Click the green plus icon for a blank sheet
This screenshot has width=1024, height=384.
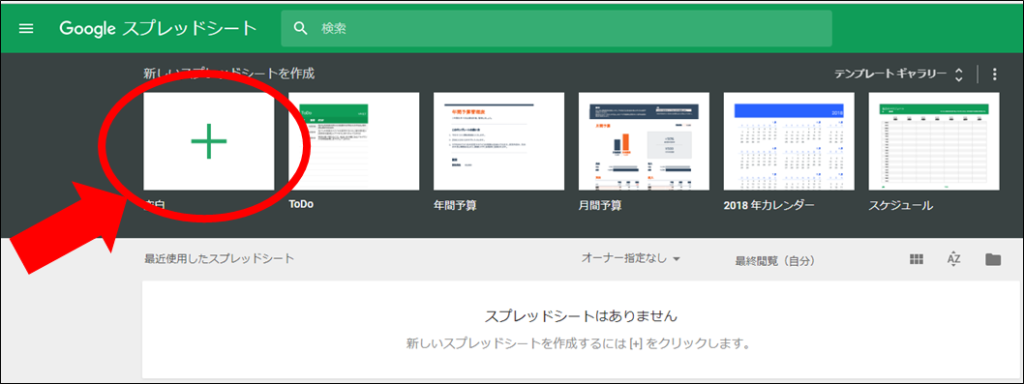(x=209, y=140)
